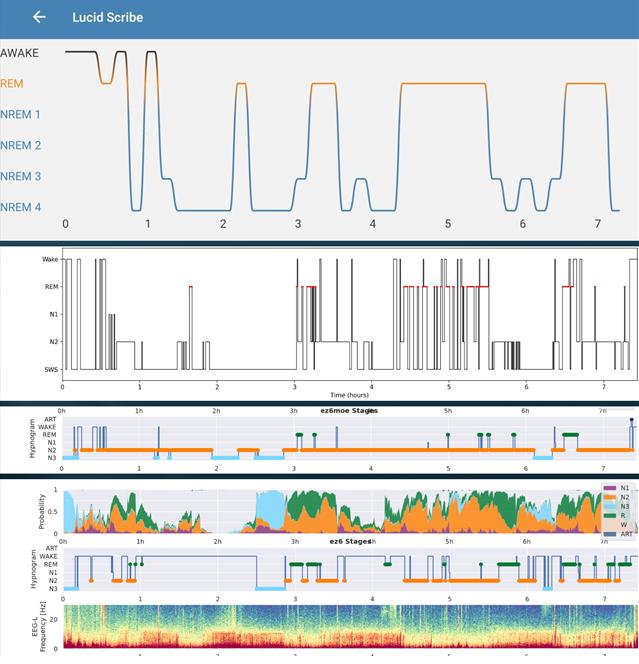Click the N3 plateau before 3h in ez6 hypnogram
639x664 pixels.
pos(271,589)
